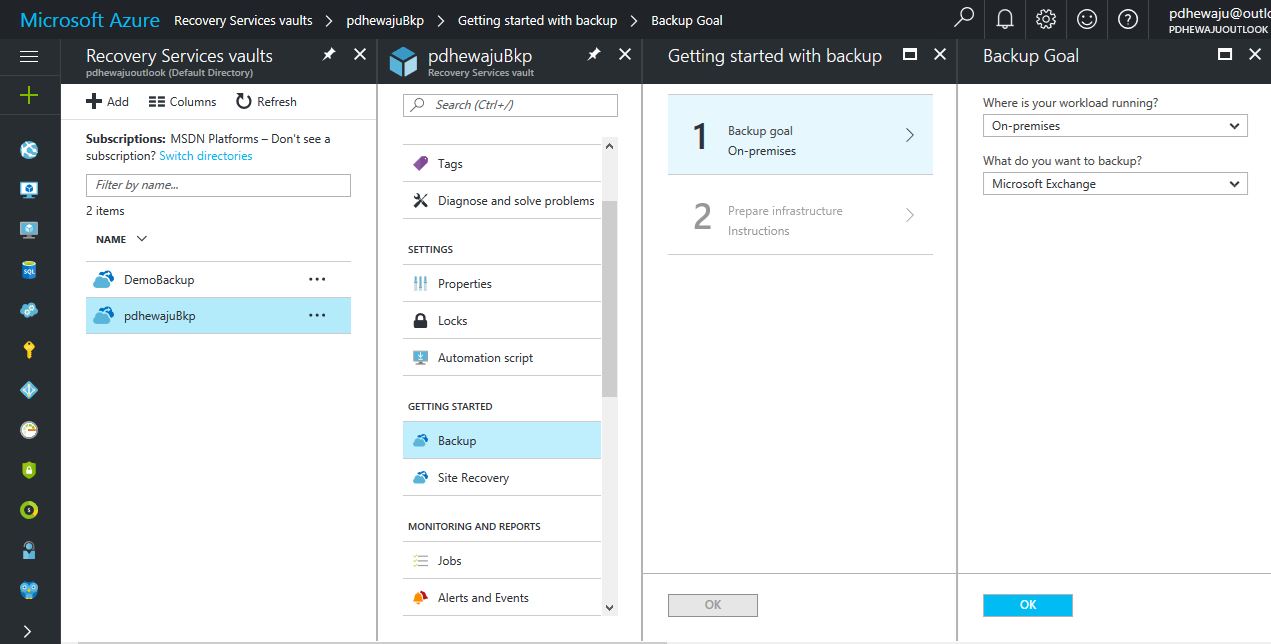Open step 1 Backup goal
1271x644 pixels.
coord(800,135)
